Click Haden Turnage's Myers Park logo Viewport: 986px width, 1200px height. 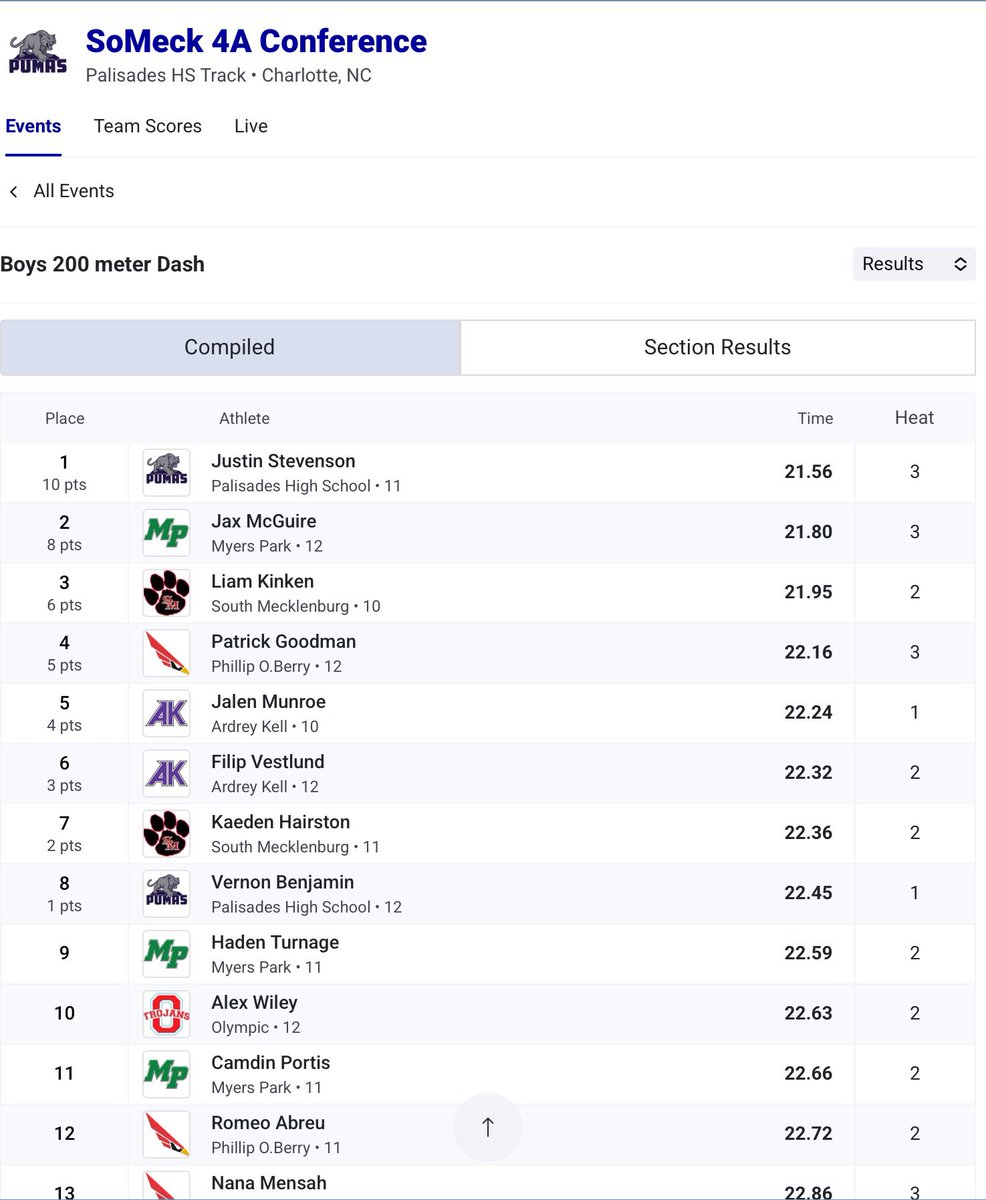(x=166, y=954)
